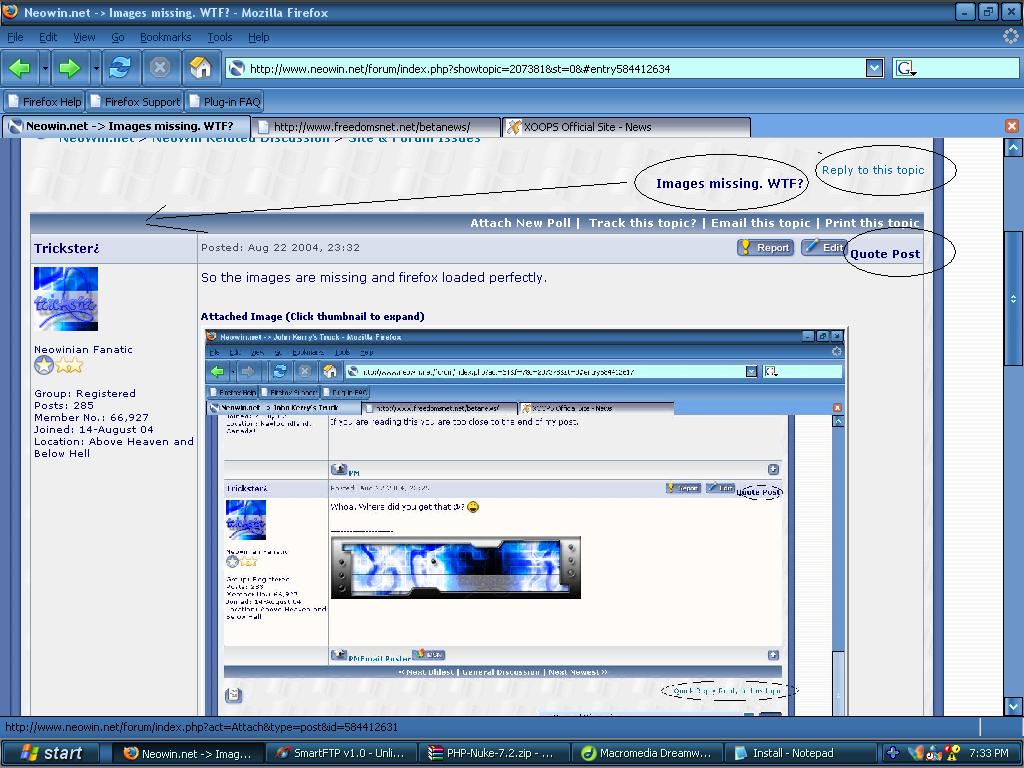The height and width of the screenshot is (768, 1024).
Task: Click the green Back arrow button
Action: tap(19, 68)
